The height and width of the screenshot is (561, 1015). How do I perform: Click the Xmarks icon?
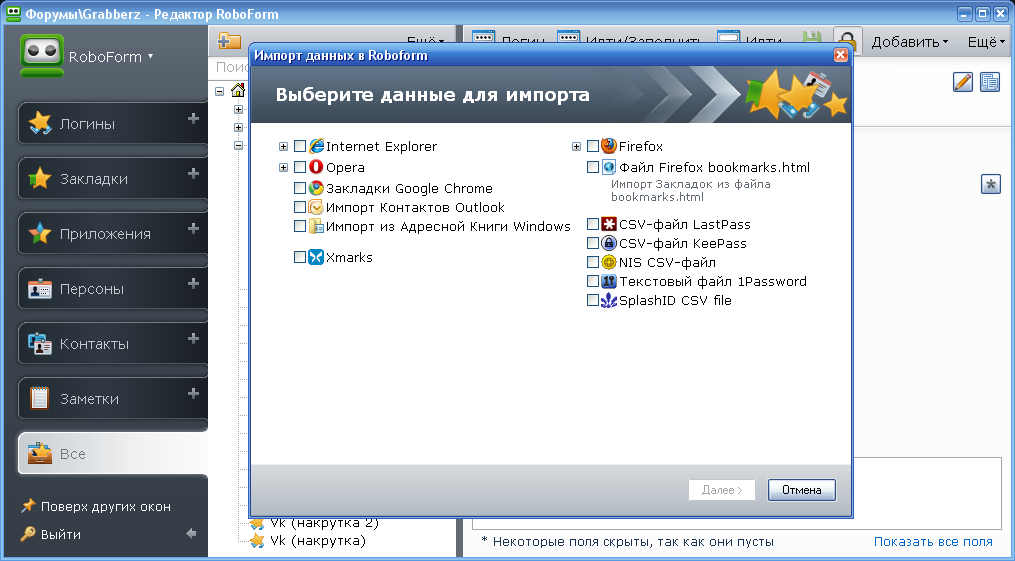tap(316, 257)
